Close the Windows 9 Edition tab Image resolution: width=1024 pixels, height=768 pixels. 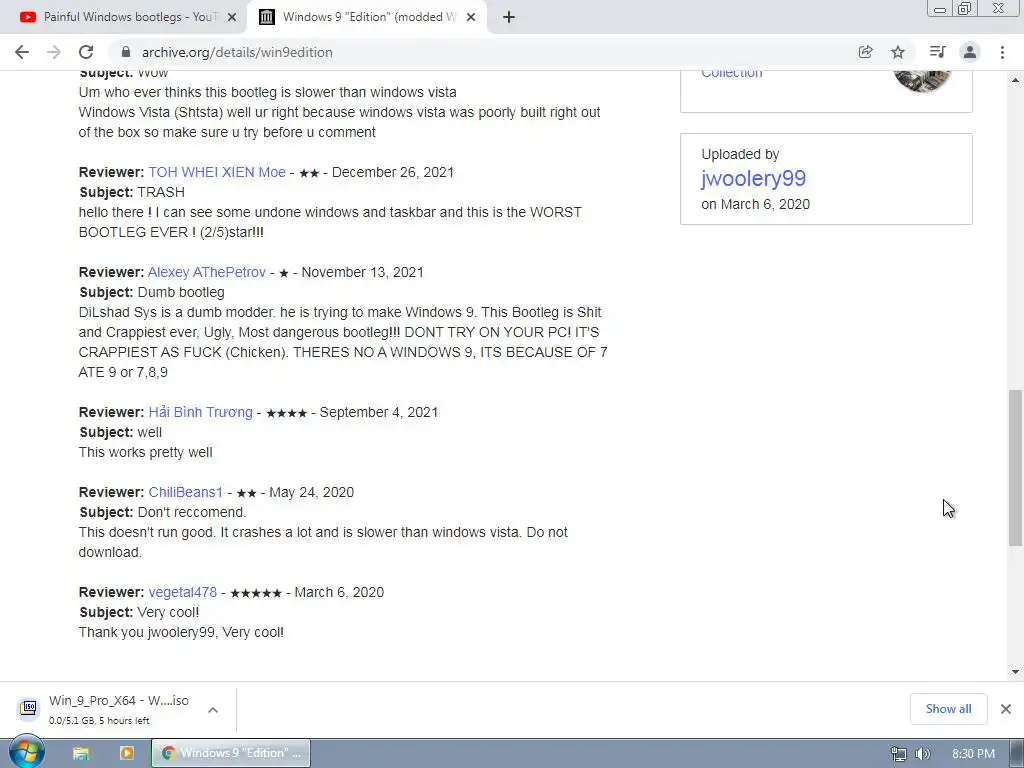(471, 17)
